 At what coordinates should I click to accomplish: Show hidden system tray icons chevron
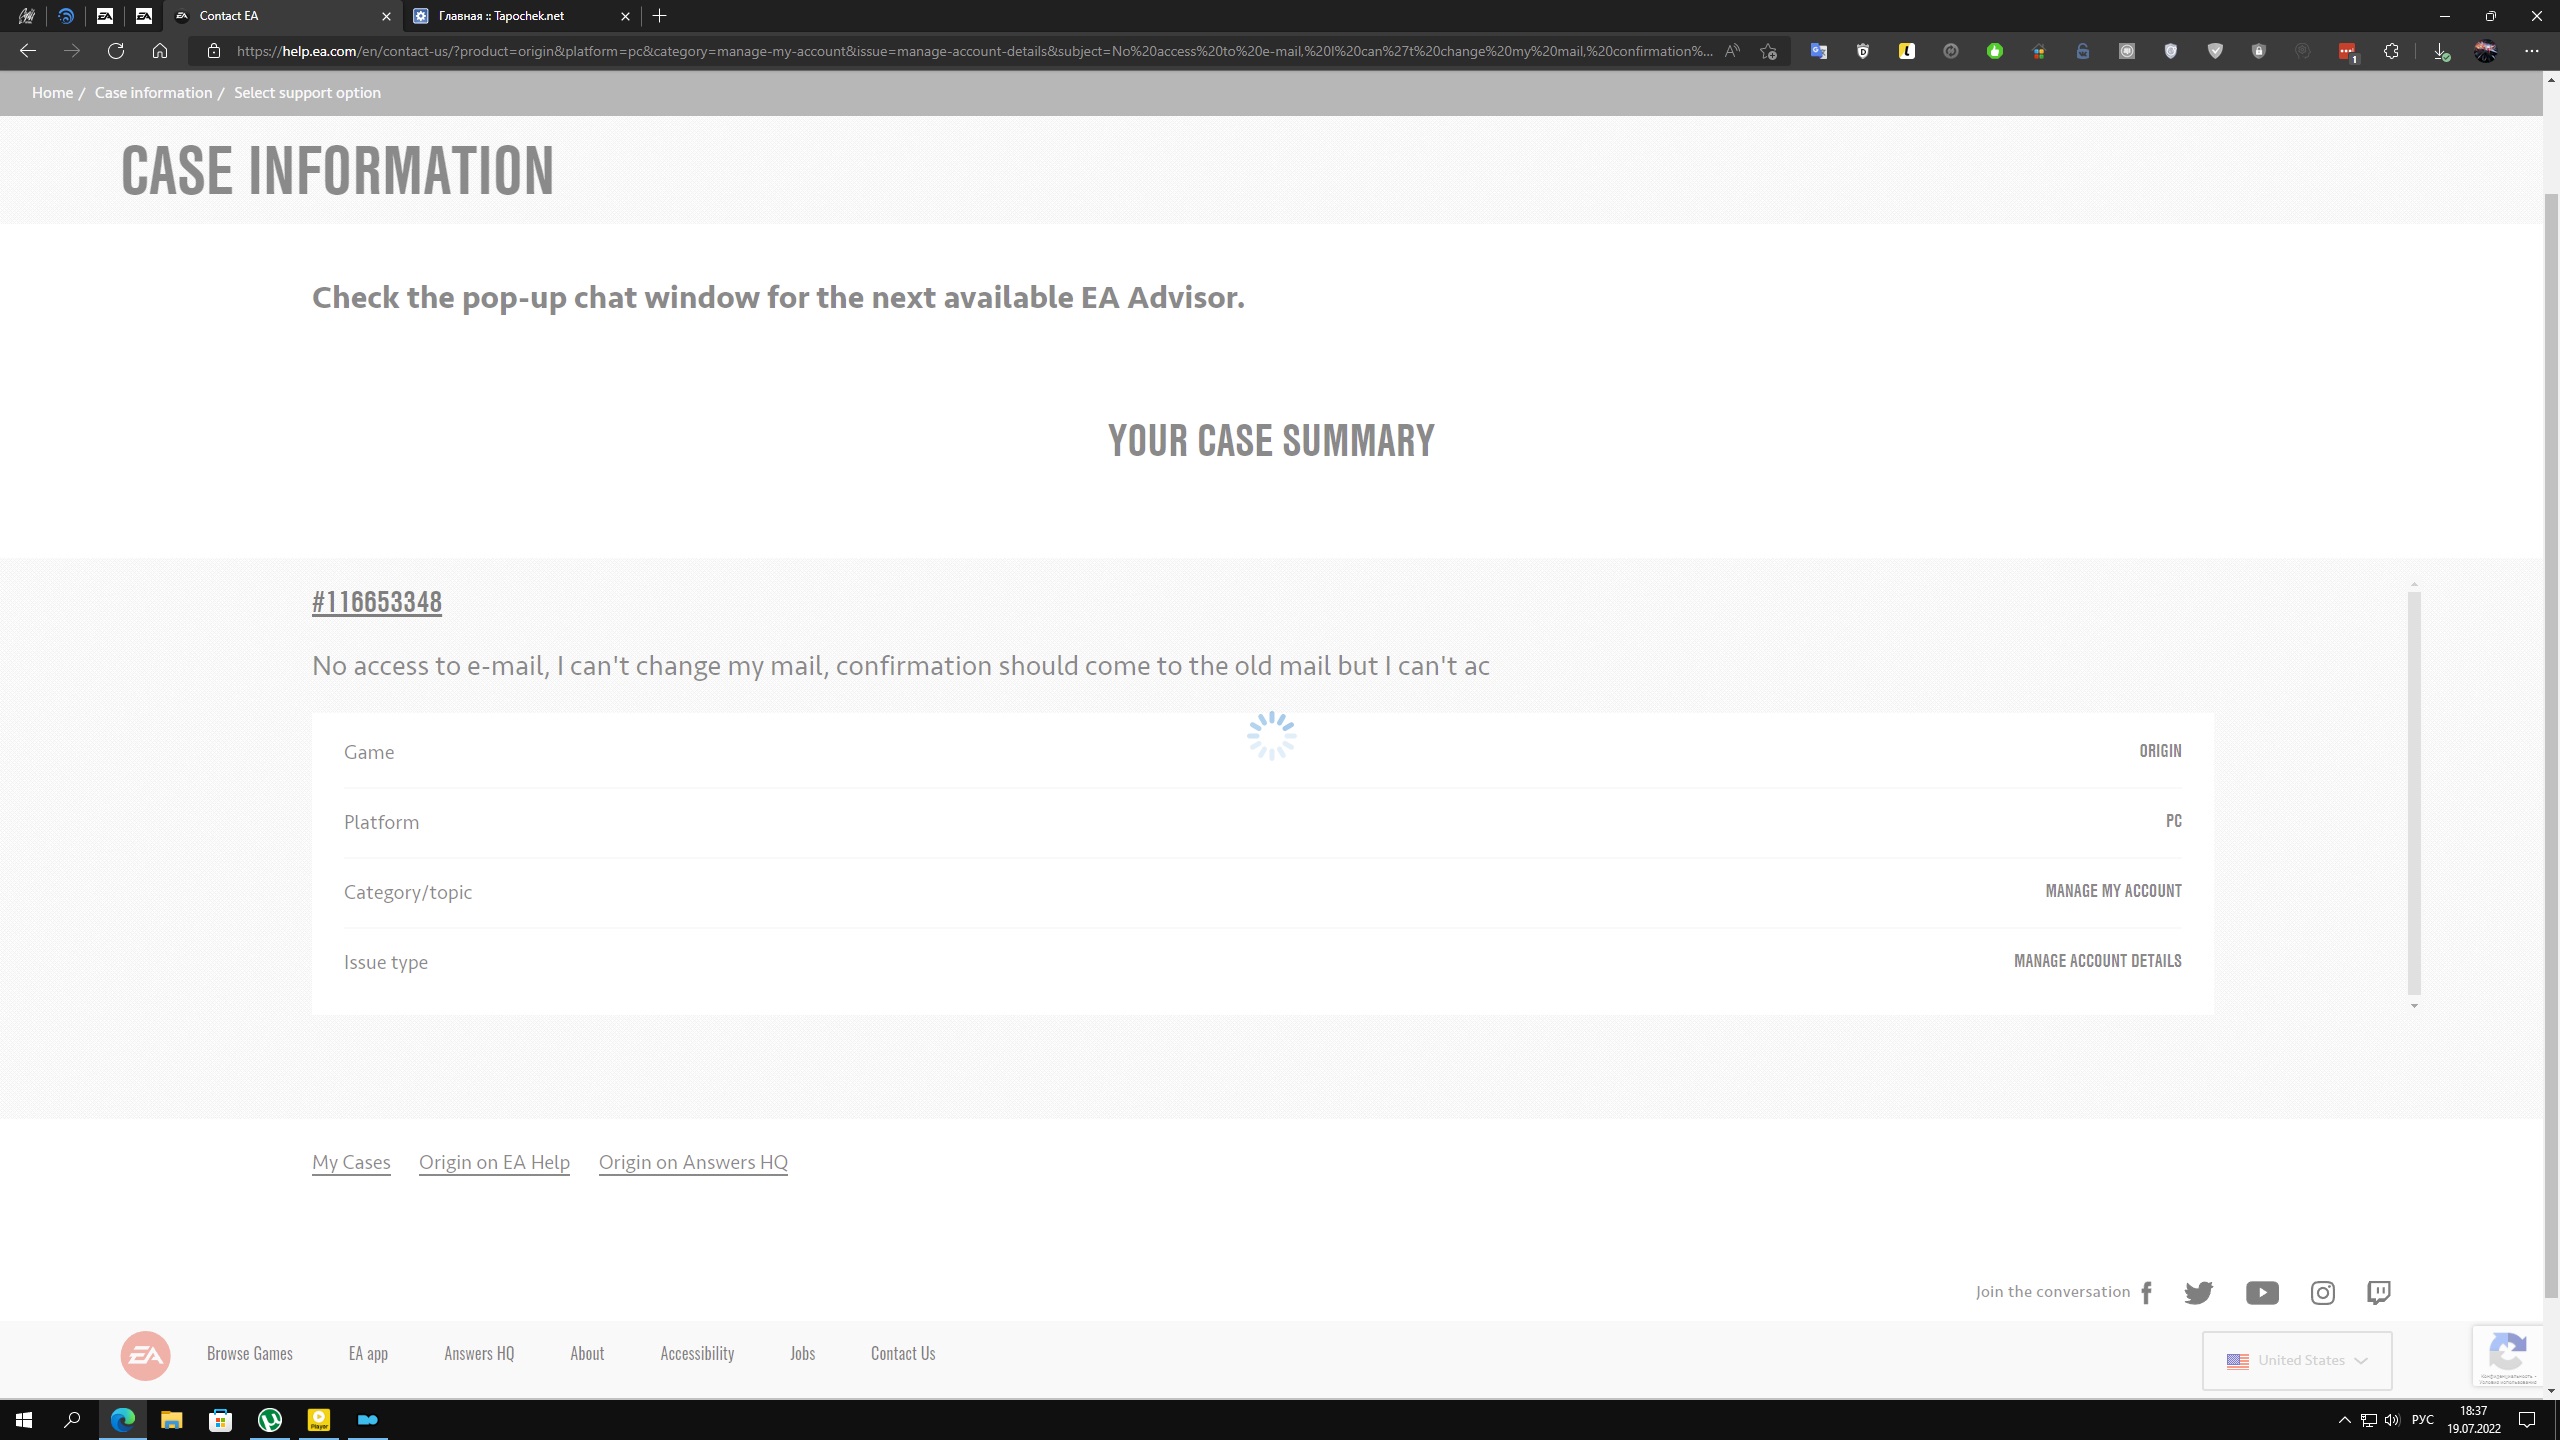pos(2344,1420)
